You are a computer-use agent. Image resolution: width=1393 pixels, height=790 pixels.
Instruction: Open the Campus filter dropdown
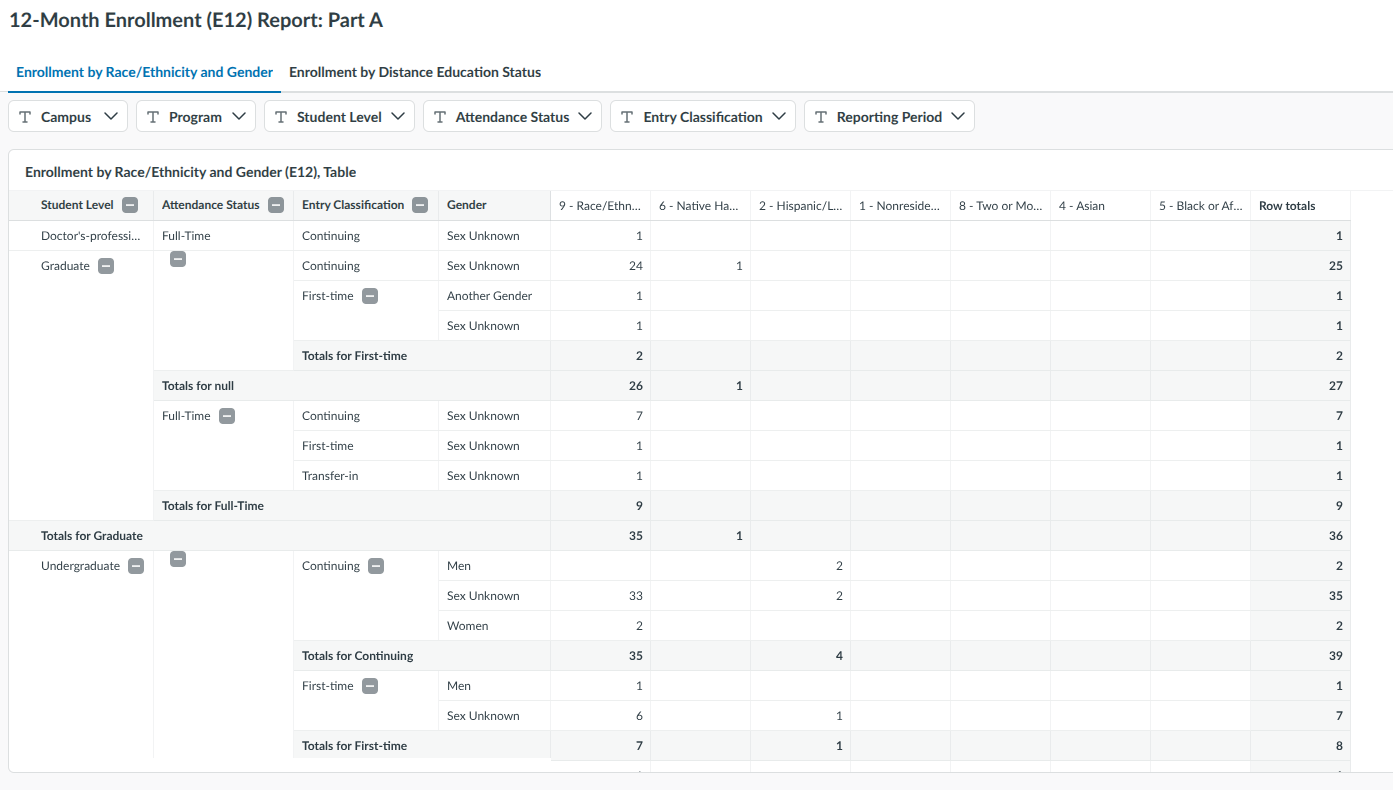click(x=68, y=116)
